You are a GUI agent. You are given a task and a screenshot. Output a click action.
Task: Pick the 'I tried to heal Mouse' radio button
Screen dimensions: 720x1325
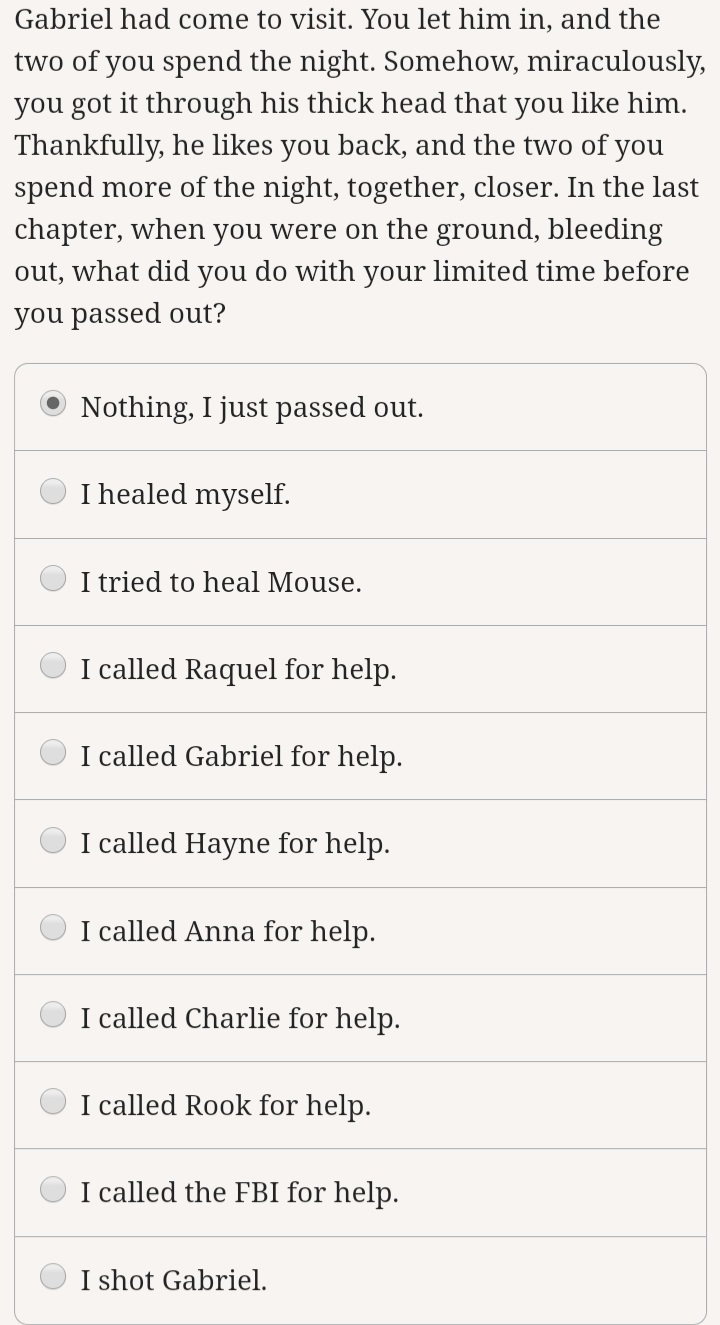pyautogui.click(x=53, y=578)
